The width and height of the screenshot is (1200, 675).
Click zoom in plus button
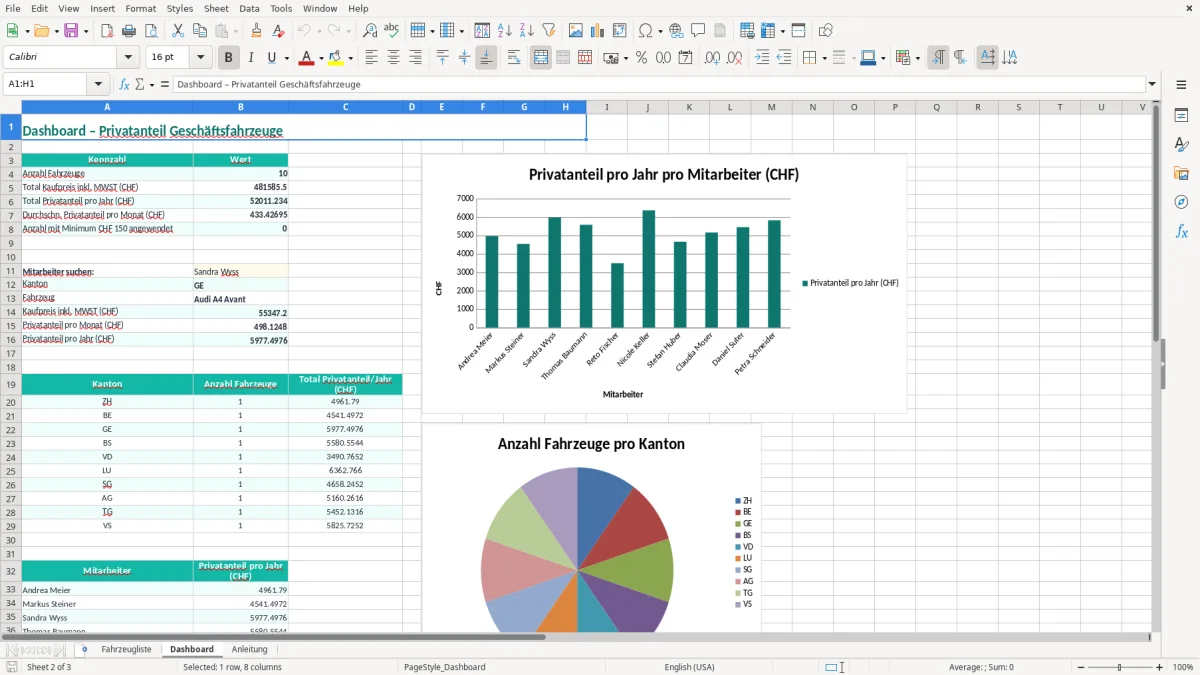click(x=1160, y=667)
